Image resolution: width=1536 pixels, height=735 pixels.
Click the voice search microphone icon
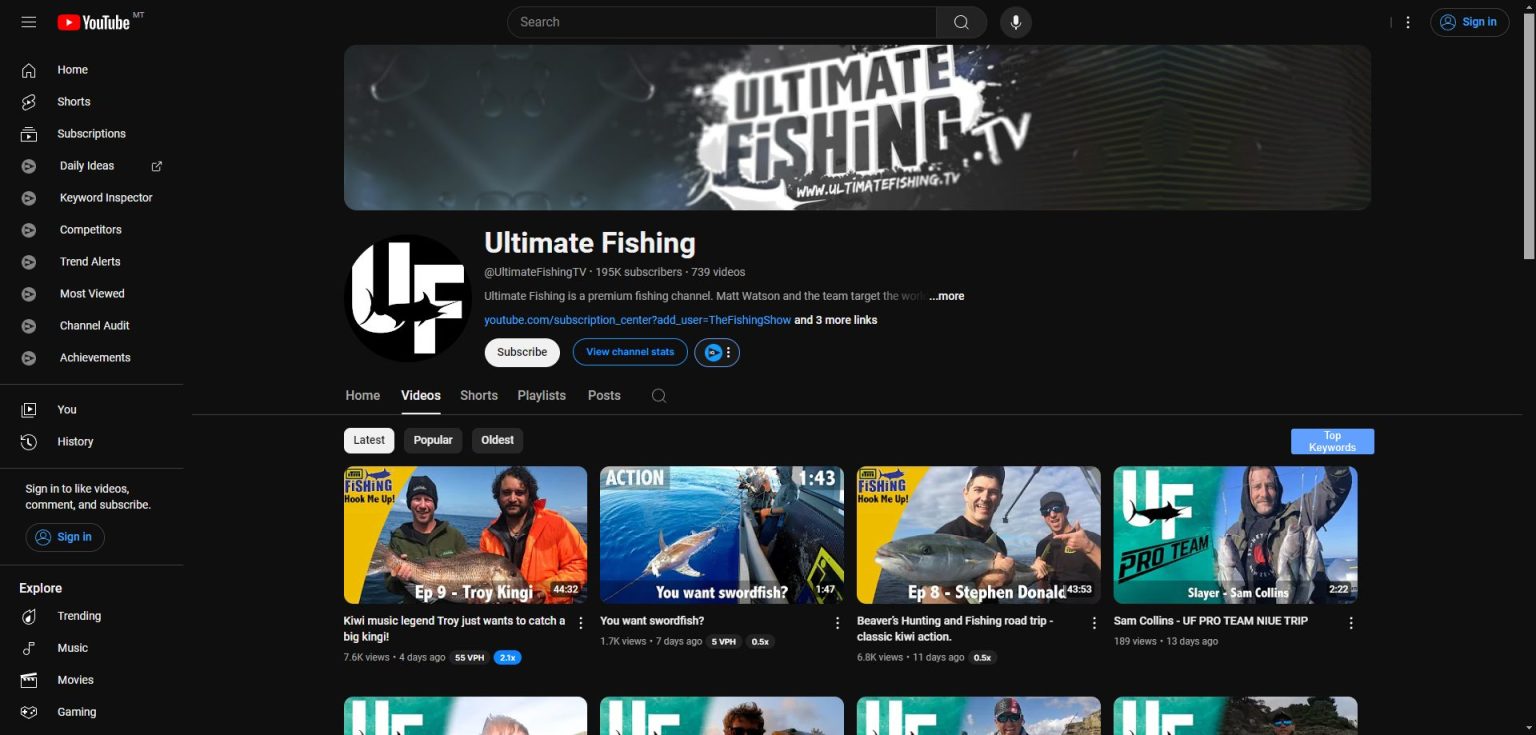1015,21
